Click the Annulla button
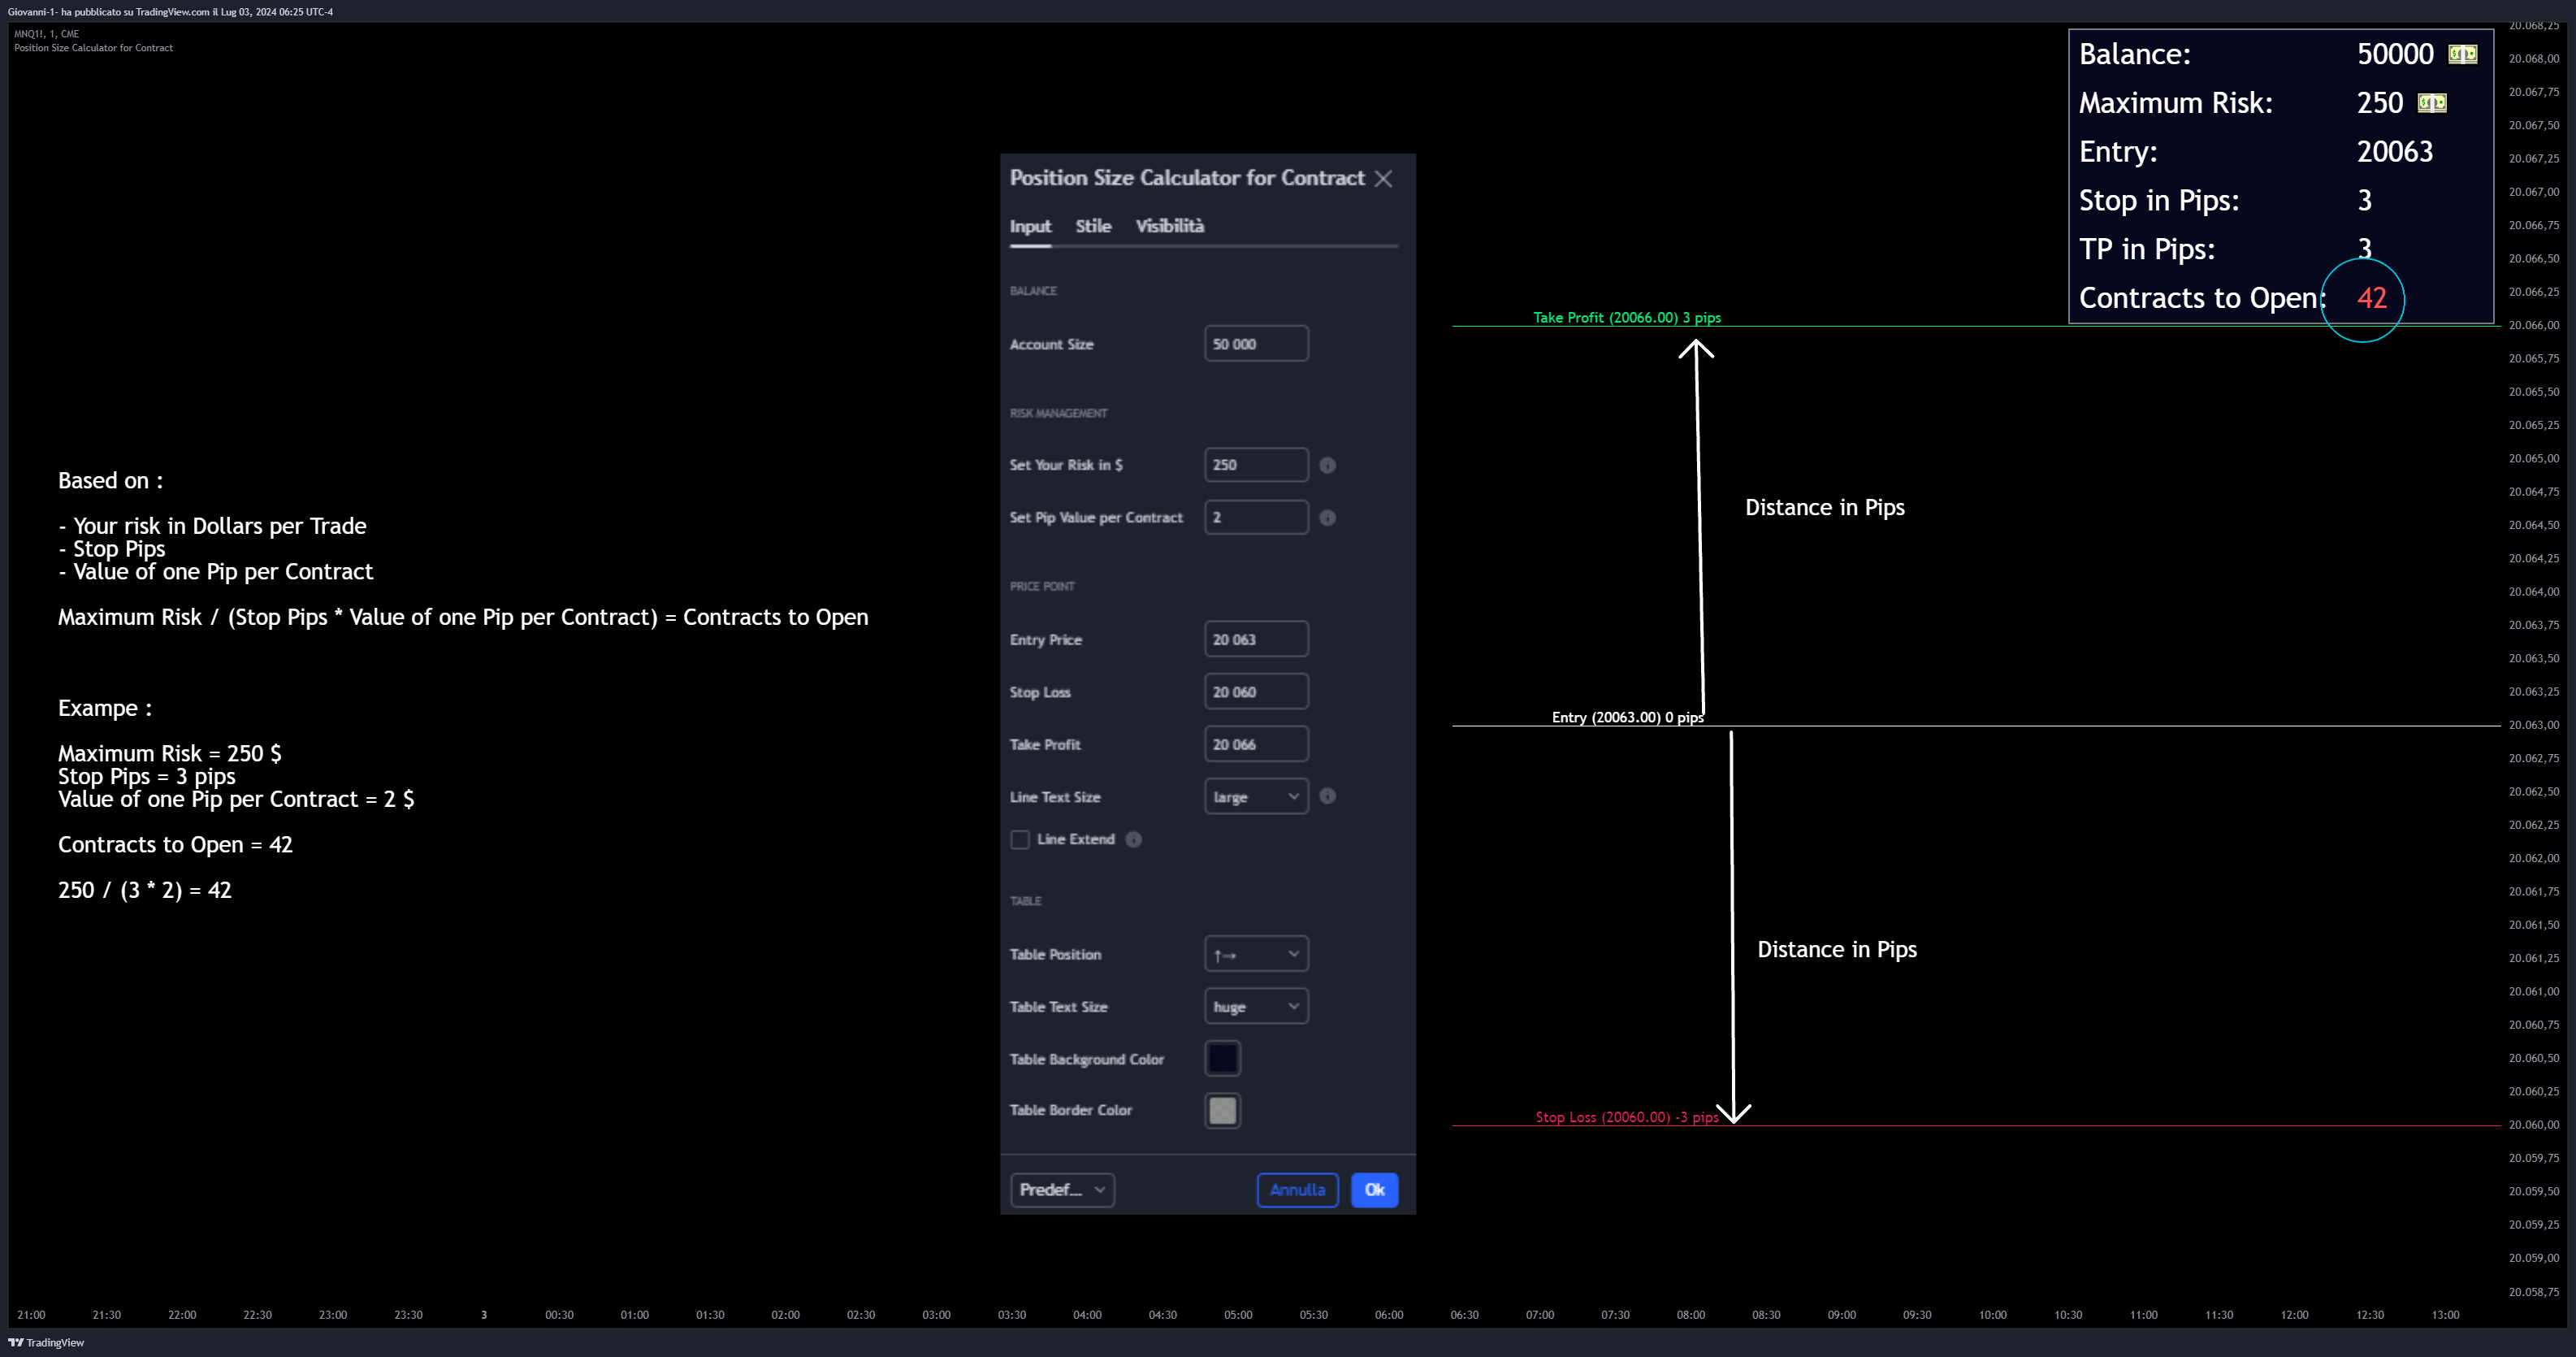 pyautogui.click(x=1297, y=1189)
